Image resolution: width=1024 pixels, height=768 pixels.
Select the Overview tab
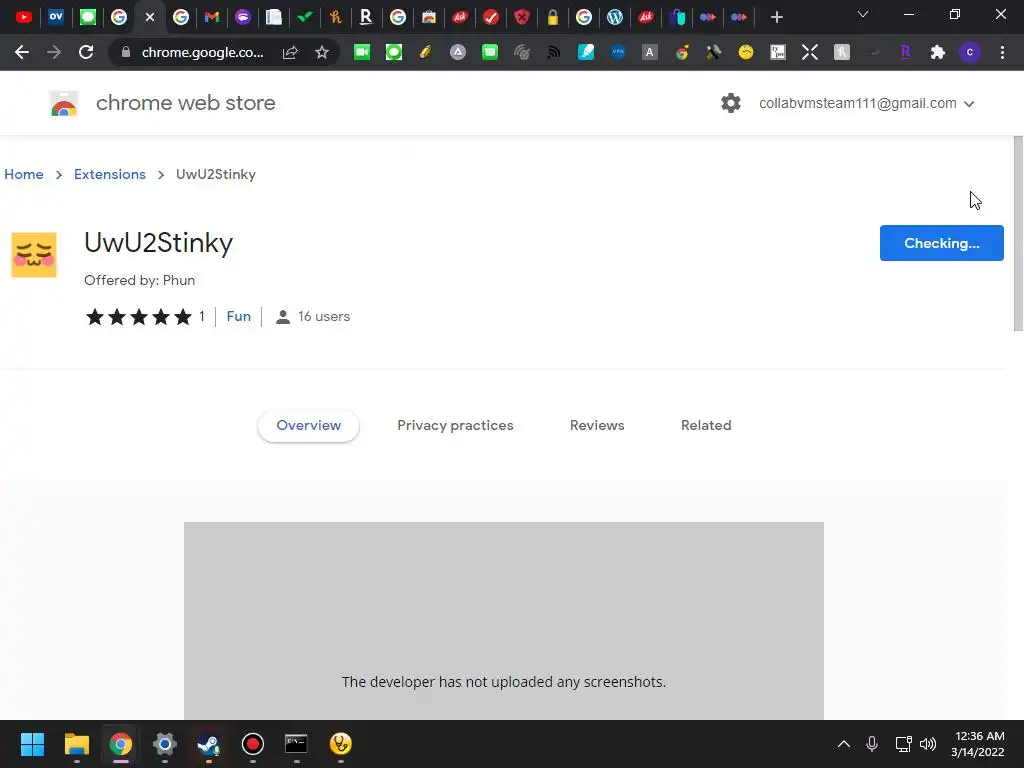click(x=308, y=425)
